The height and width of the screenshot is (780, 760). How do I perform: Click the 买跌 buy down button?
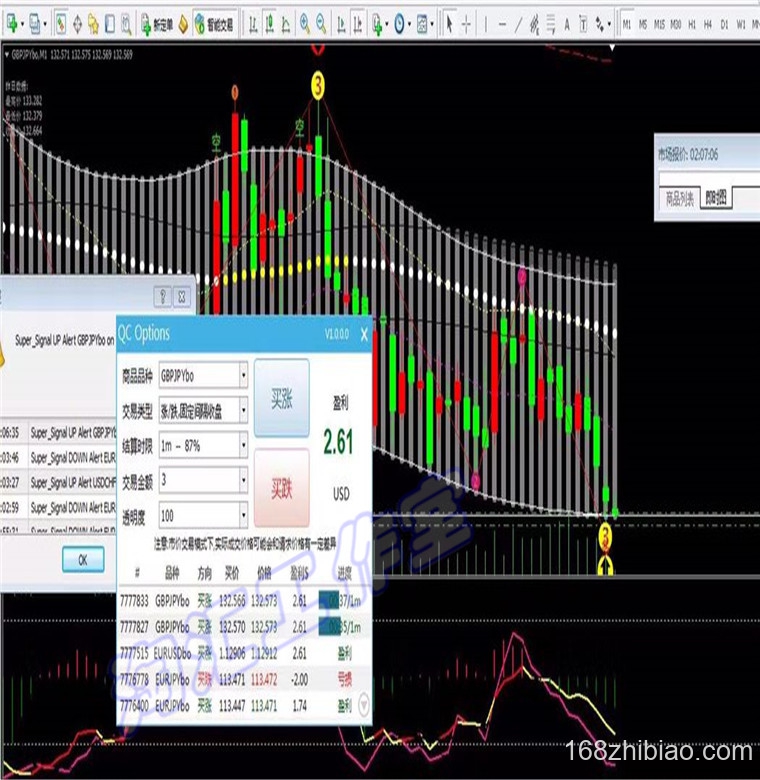pos(282,488)
